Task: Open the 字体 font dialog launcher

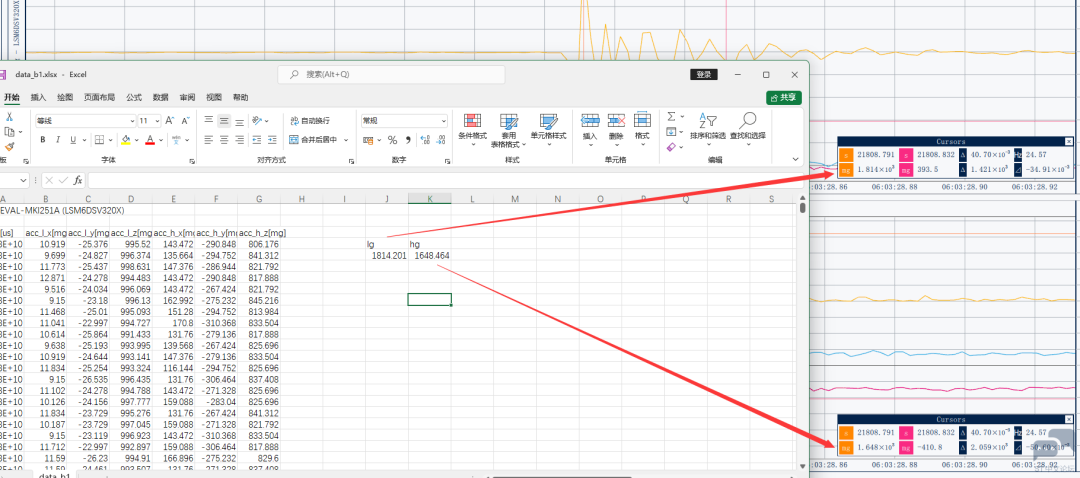Action: pos(191,160)
